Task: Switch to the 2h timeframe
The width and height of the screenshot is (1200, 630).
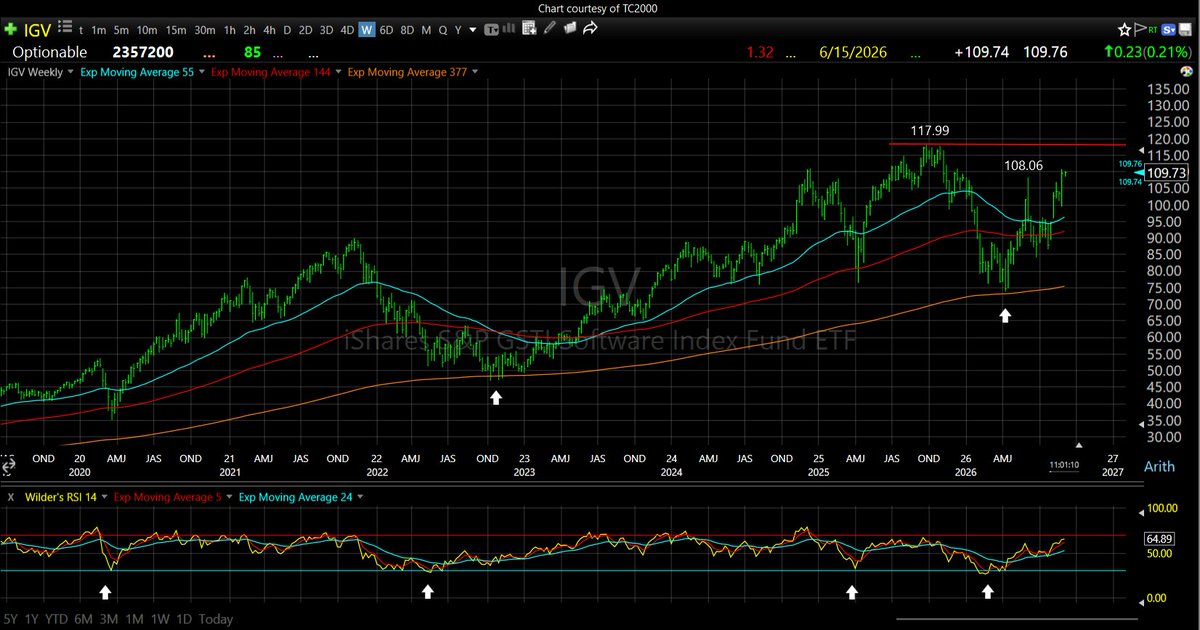Action: click(x=250, y=30)
